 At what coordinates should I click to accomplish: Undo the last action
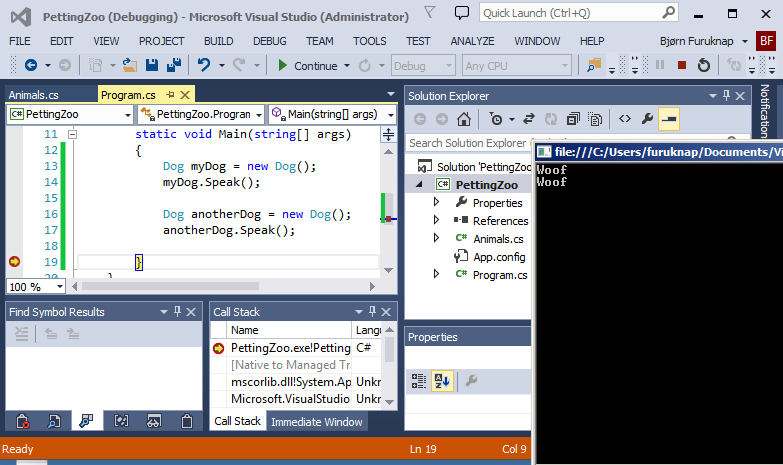coord(204,65)
